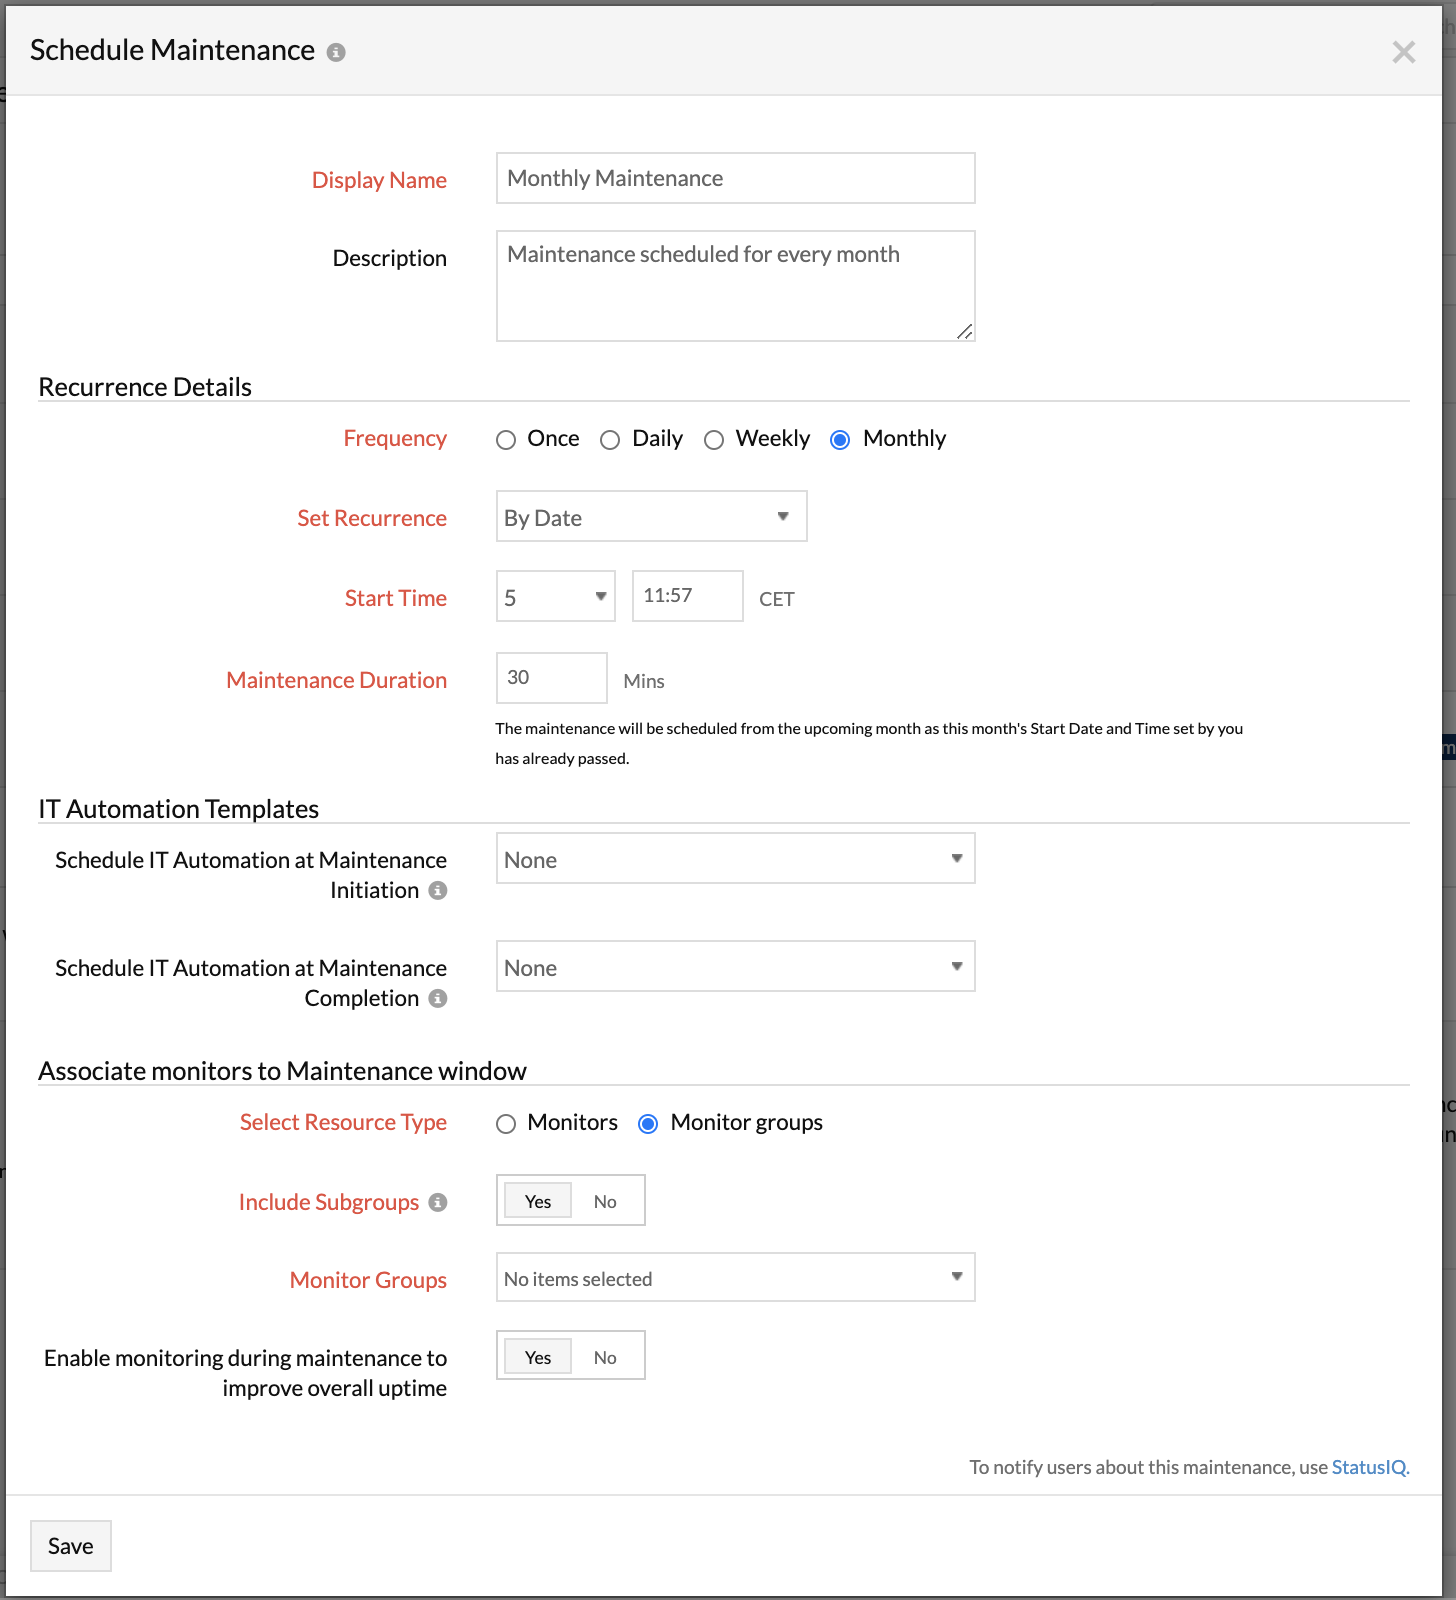This screenshot has width=1456, height=1600.
Task: Open the StatusIQ link
Action: [x=1369, y=1467]
